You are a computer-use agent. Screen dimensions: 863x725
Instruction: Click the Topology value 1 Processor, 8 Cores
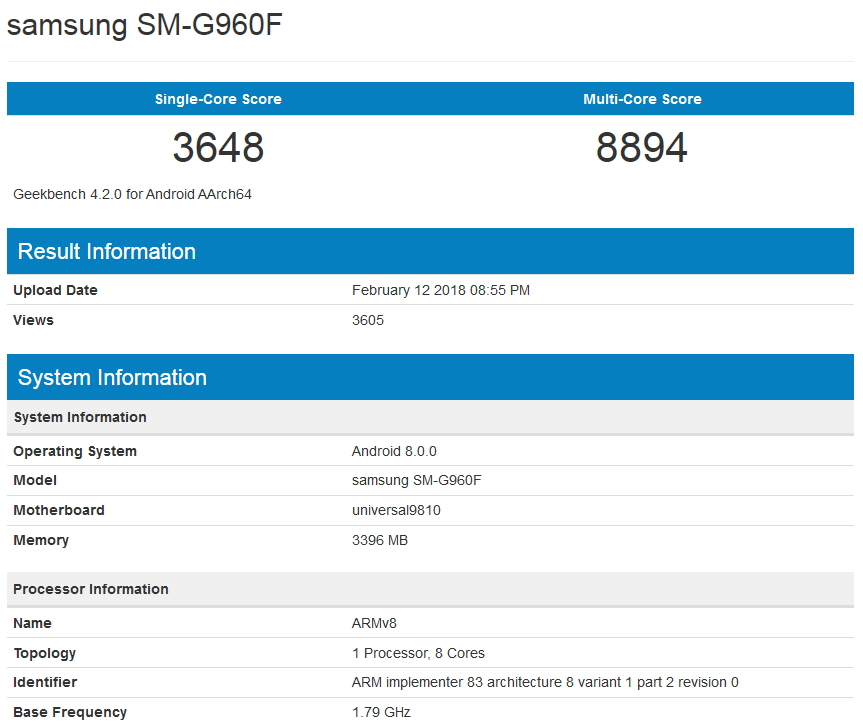(418, 653)
